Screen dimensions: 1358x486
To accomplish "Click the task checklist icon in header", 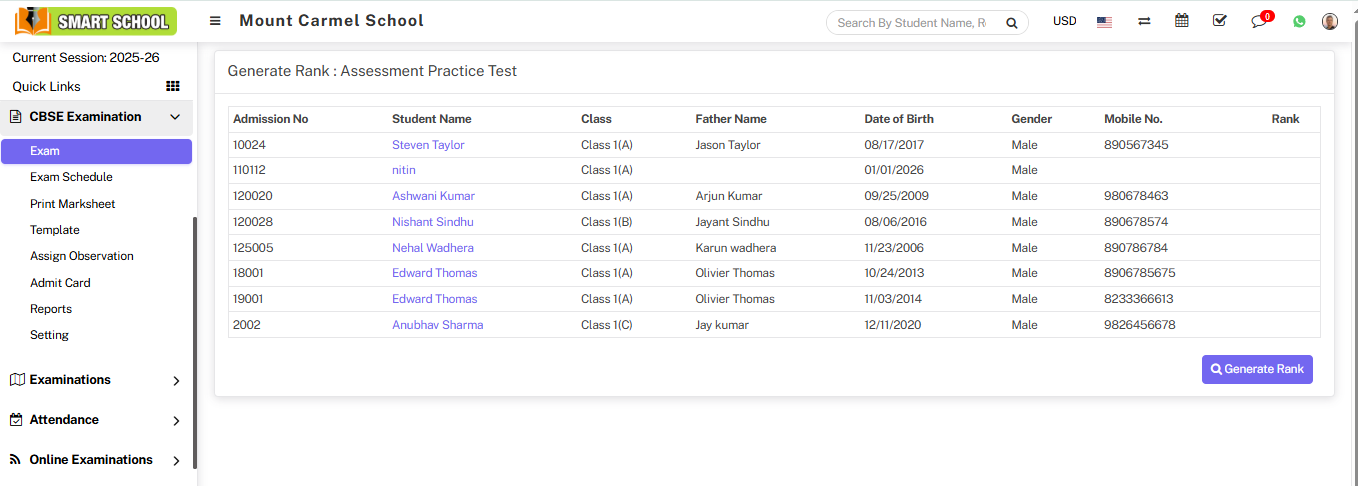I will (1219, 21).
